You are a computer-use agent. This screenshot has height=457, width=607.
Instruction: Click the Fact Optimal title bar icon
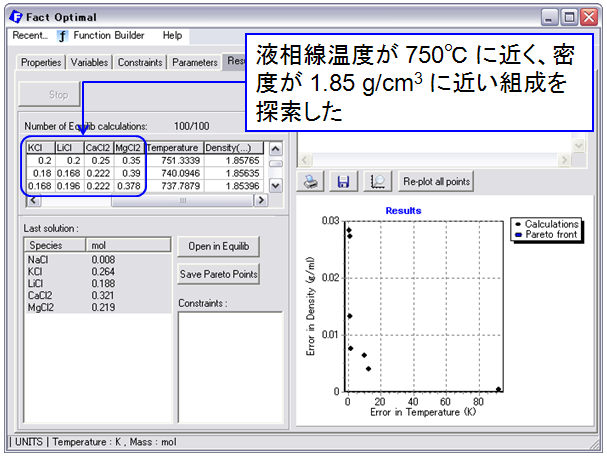click(x=16, y=16)
